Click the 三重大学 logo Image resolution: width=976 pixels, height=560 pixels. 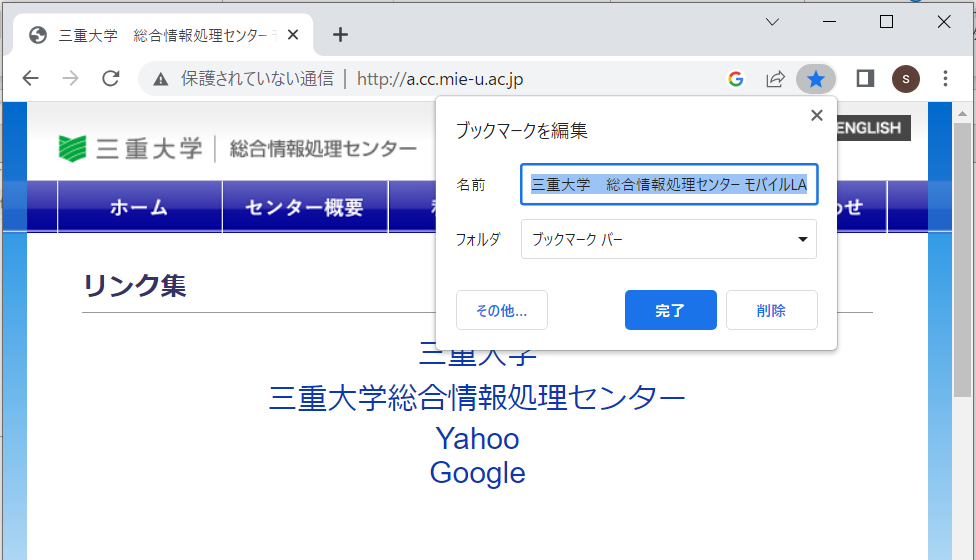[x=131, y=149]
